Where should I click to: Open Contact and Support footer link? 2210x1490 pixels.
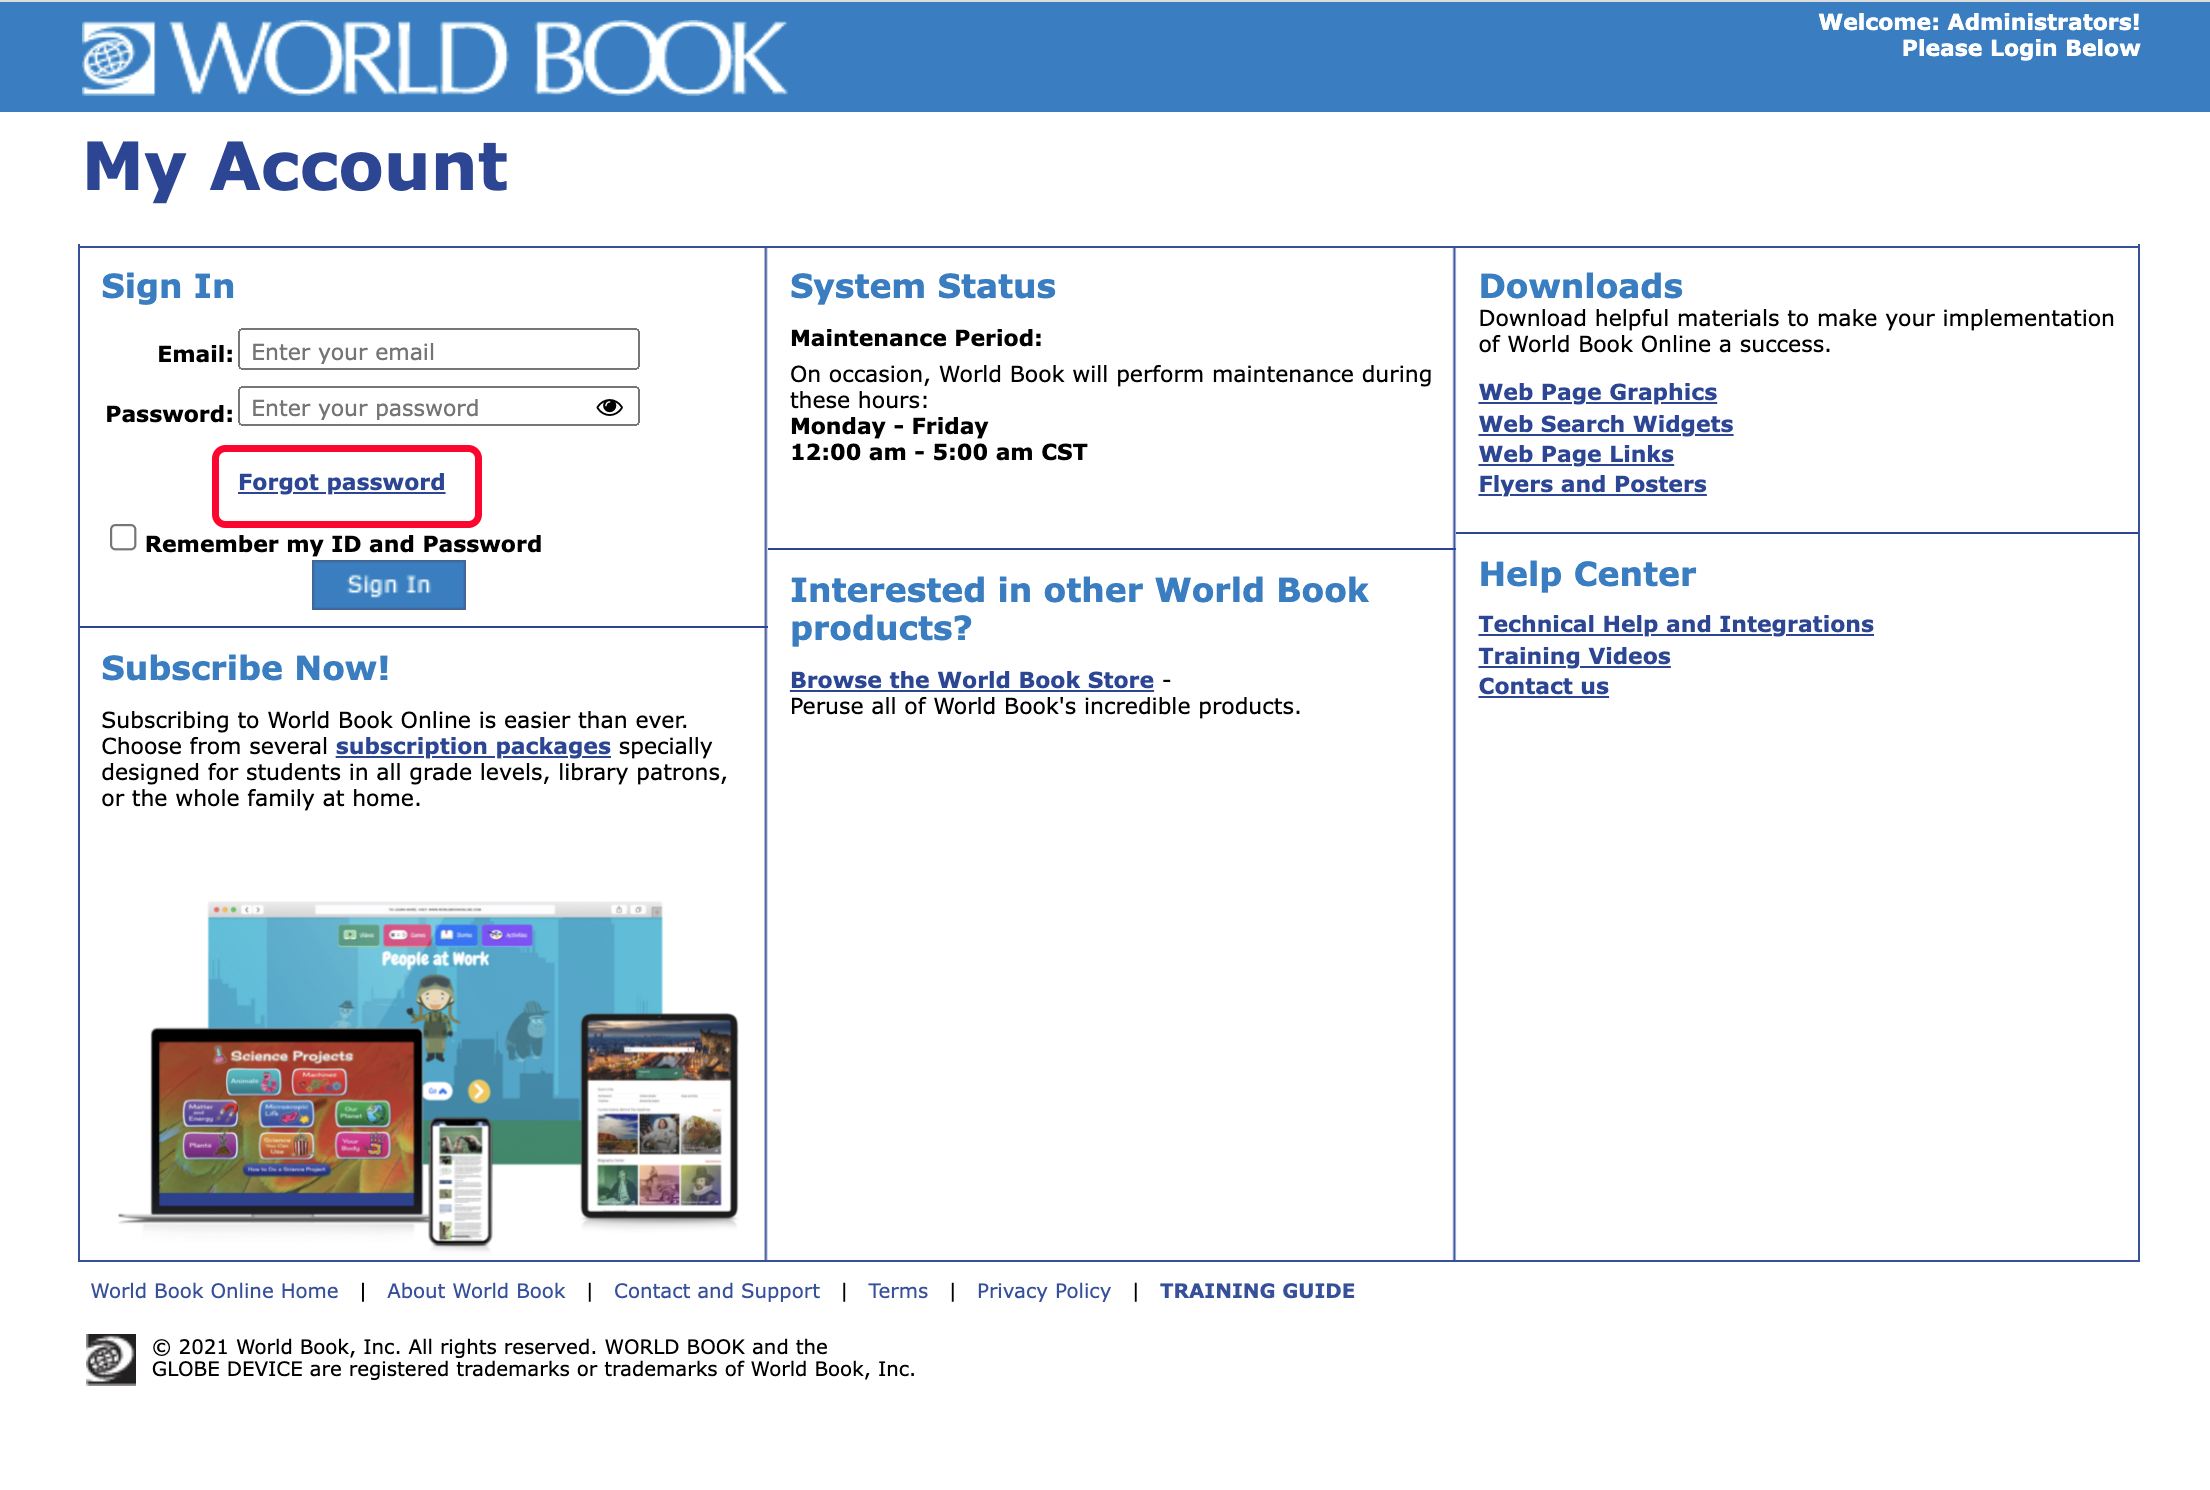[x=717, y=1291]
